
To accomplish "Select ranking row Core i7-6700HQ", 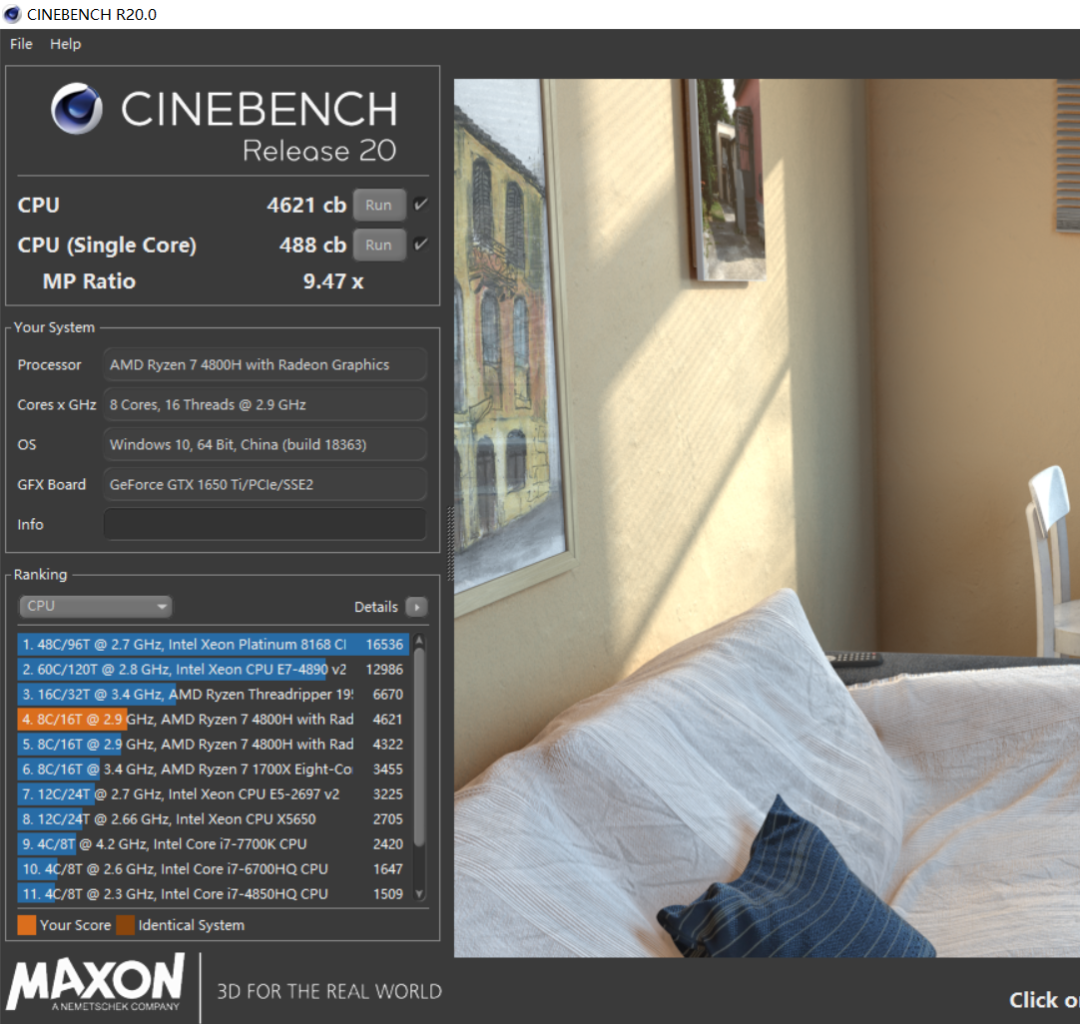I will 214,868.
